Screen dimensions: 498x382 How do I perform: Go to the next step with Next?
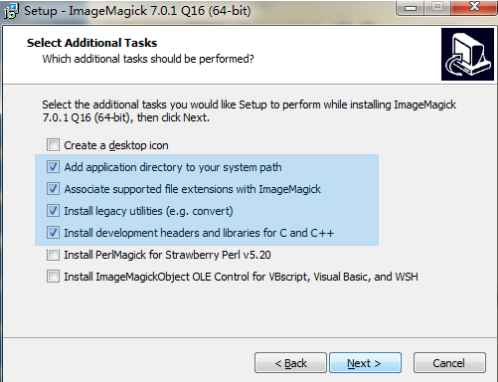365,363
